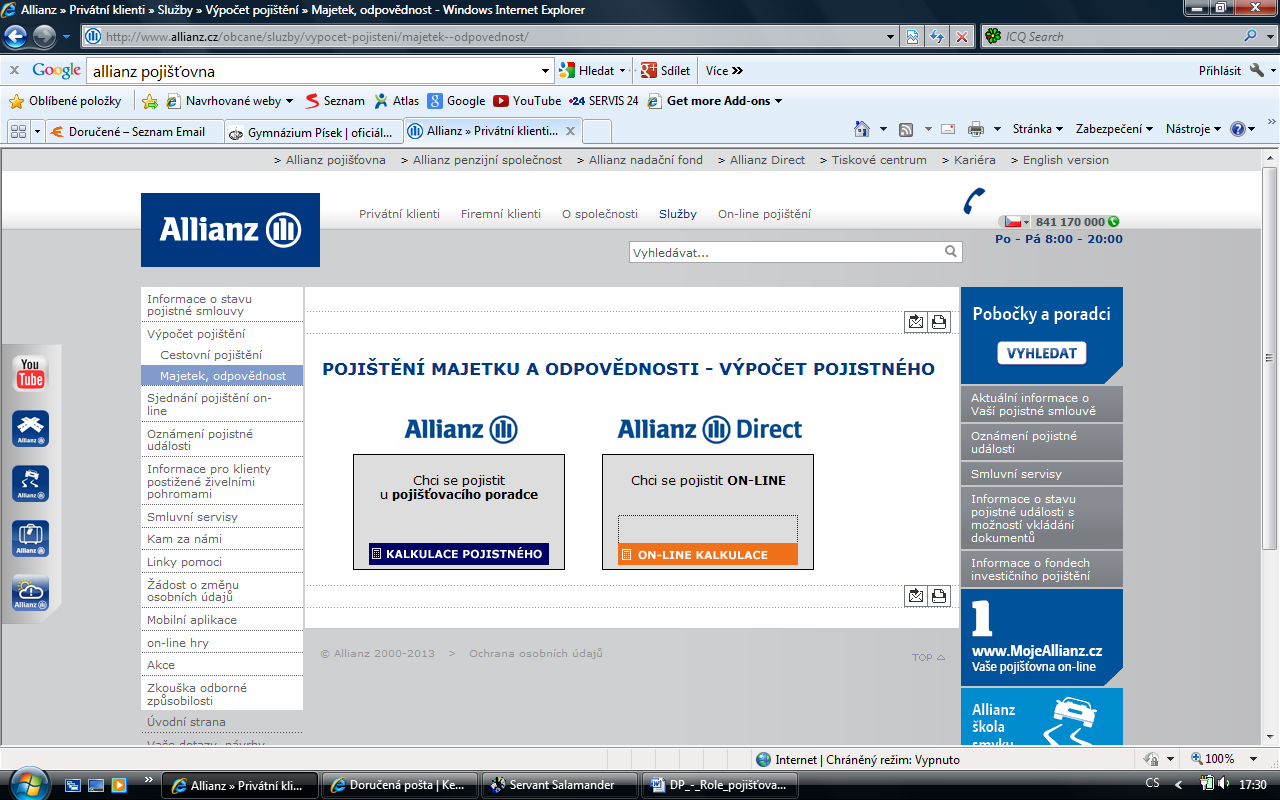Click the volume speaker icon in system tray
The width and height of the screenshot is (1280, 800).
pos(1224,784)
